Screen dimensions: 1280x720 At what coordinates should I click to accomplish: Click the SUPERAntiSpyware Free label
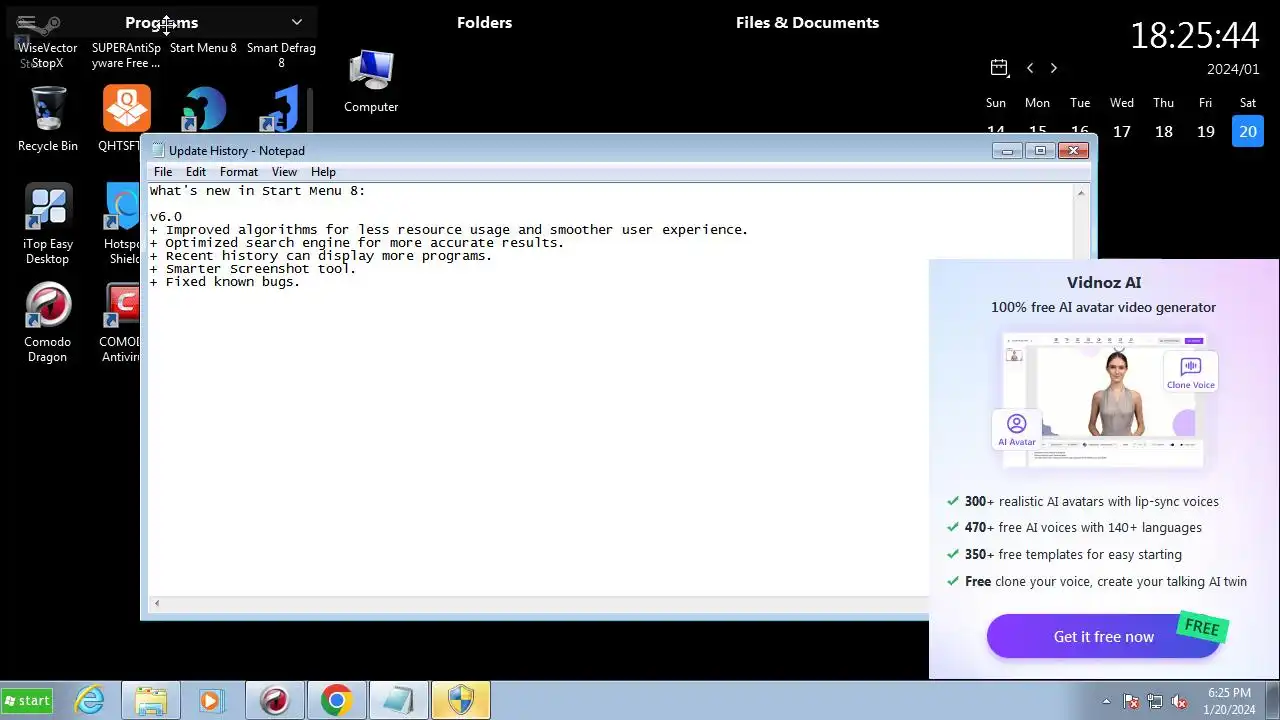126,55
